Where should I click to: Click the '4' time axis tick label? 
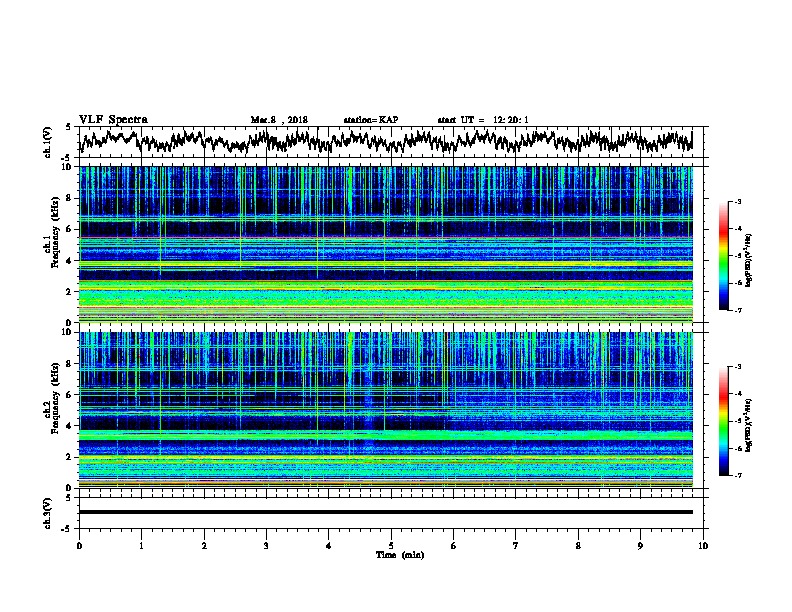(329, 545)
